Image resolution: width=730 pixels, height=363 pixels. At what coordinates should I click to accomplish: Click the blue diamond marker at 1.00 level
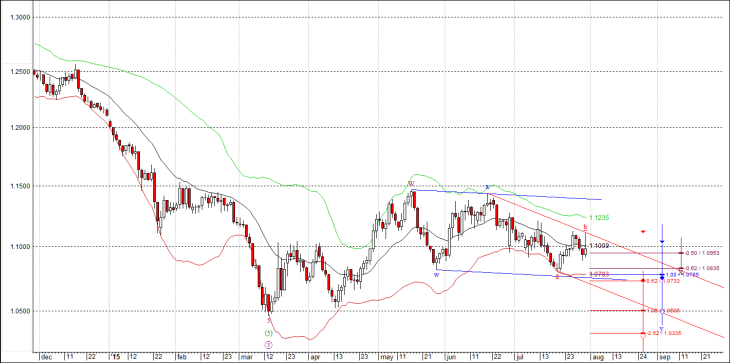[x=662, y=278]
